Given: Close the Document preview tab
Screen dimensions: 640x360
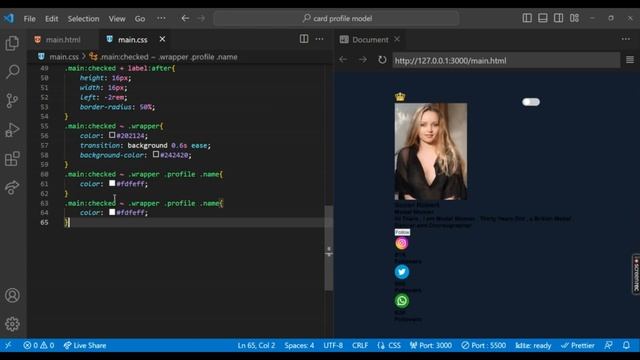Looking at the screenshot, I should click(x=397, y=39).
